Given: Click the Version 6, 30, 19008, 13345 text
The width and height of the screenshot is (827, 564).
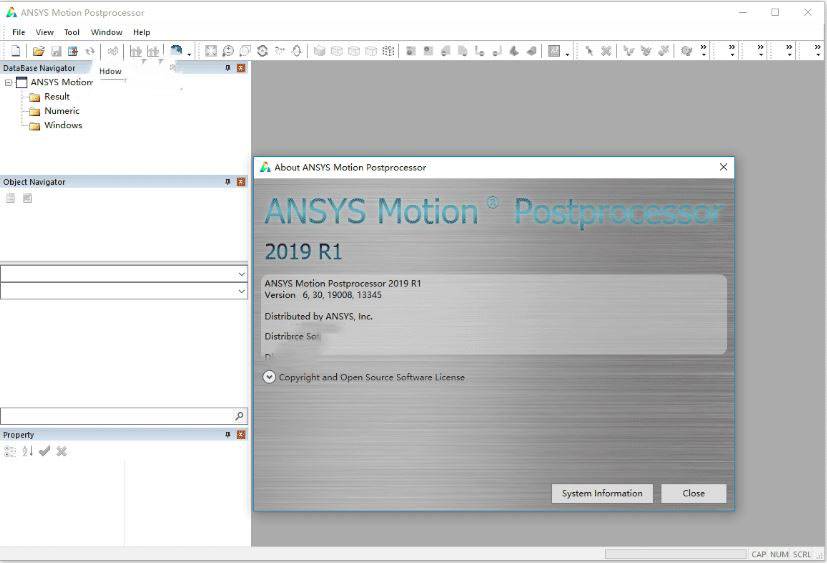Looking at the screenshot, I should [323, 295].
